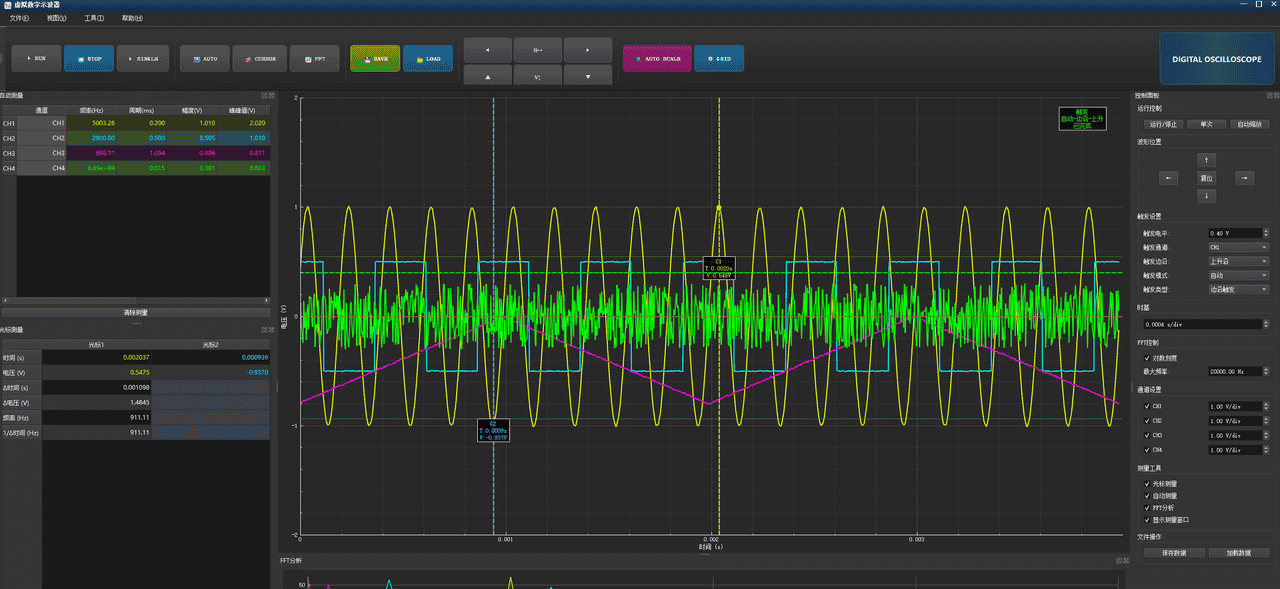Activate AUTO SCALE in the toolbar

click(656, 59)
